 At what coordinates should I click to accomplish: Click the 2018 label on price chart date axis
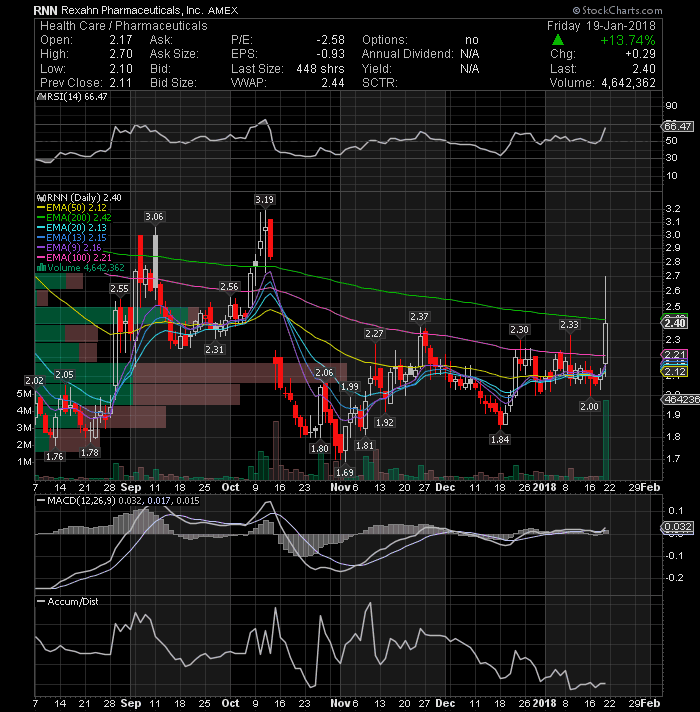pos(544,487)
